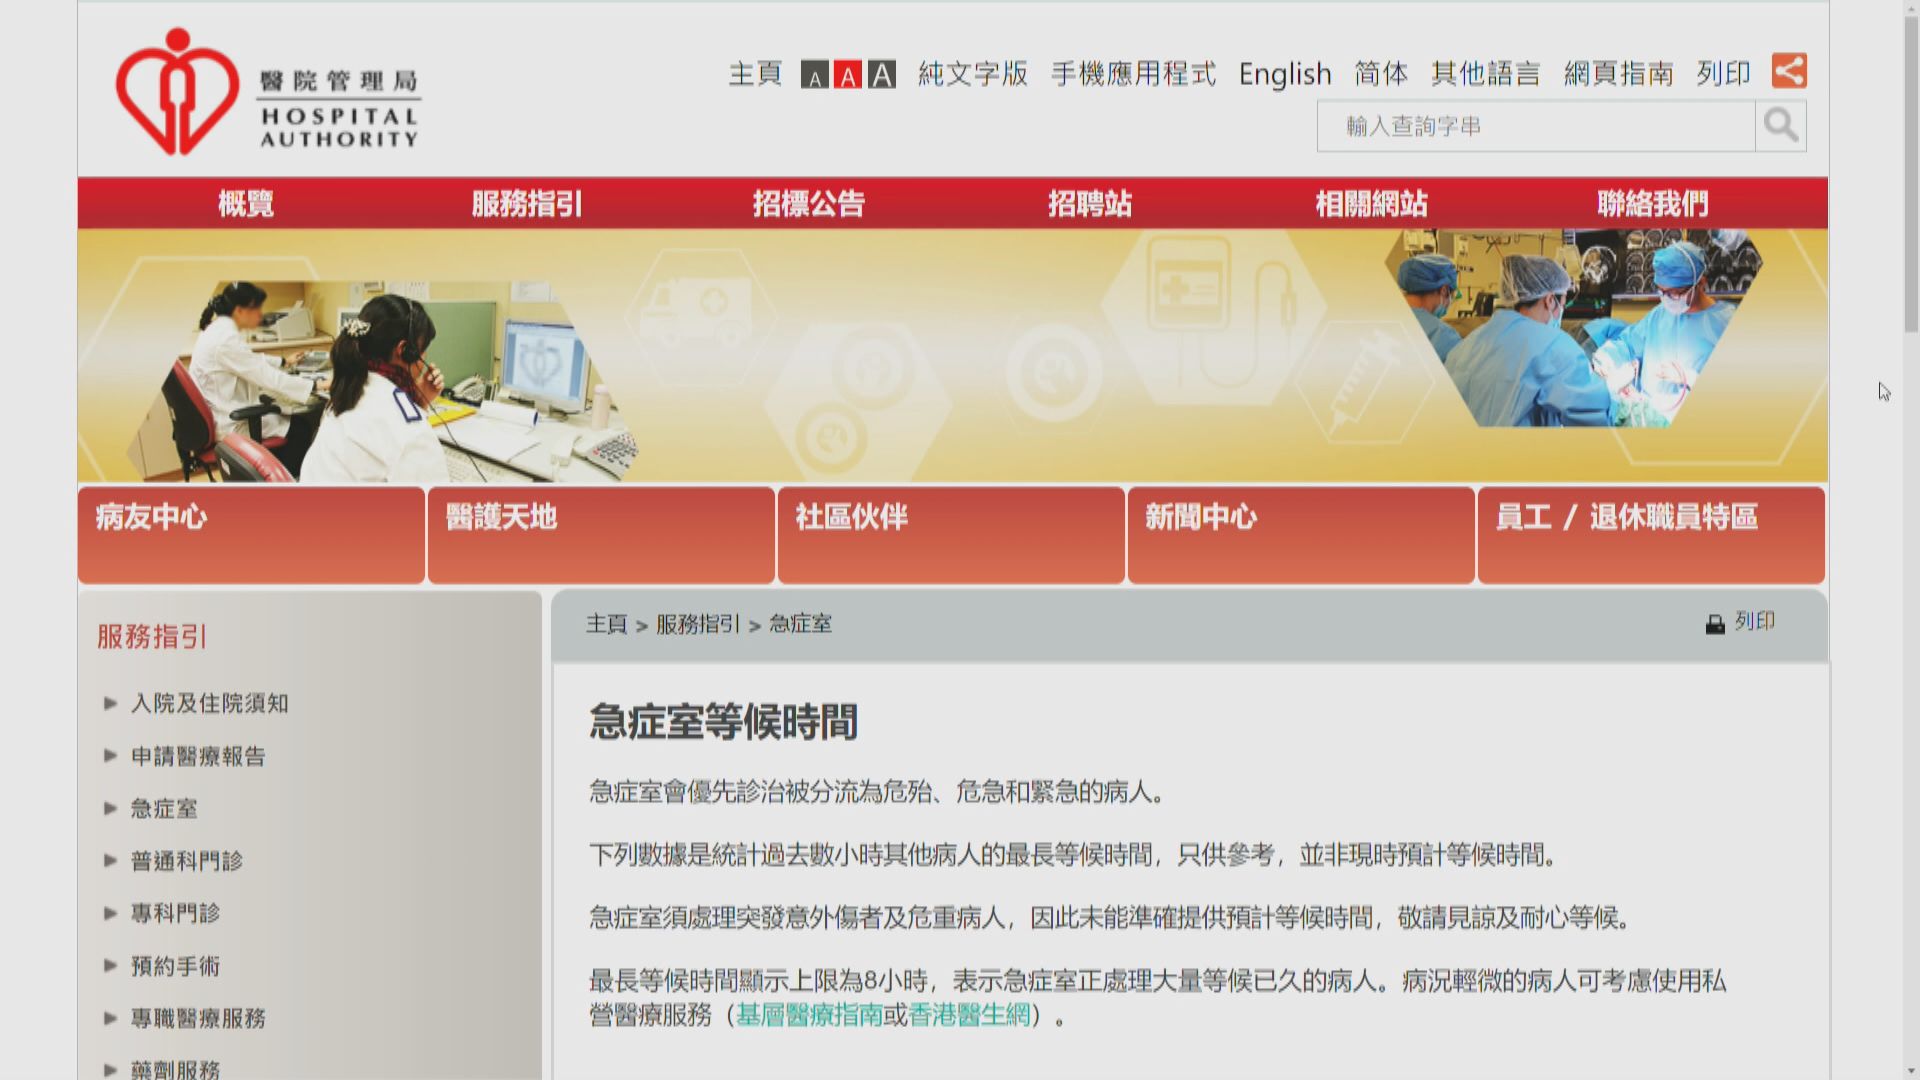
Task: Open the 病友中心 section
Action: click(x=150, y=518)
